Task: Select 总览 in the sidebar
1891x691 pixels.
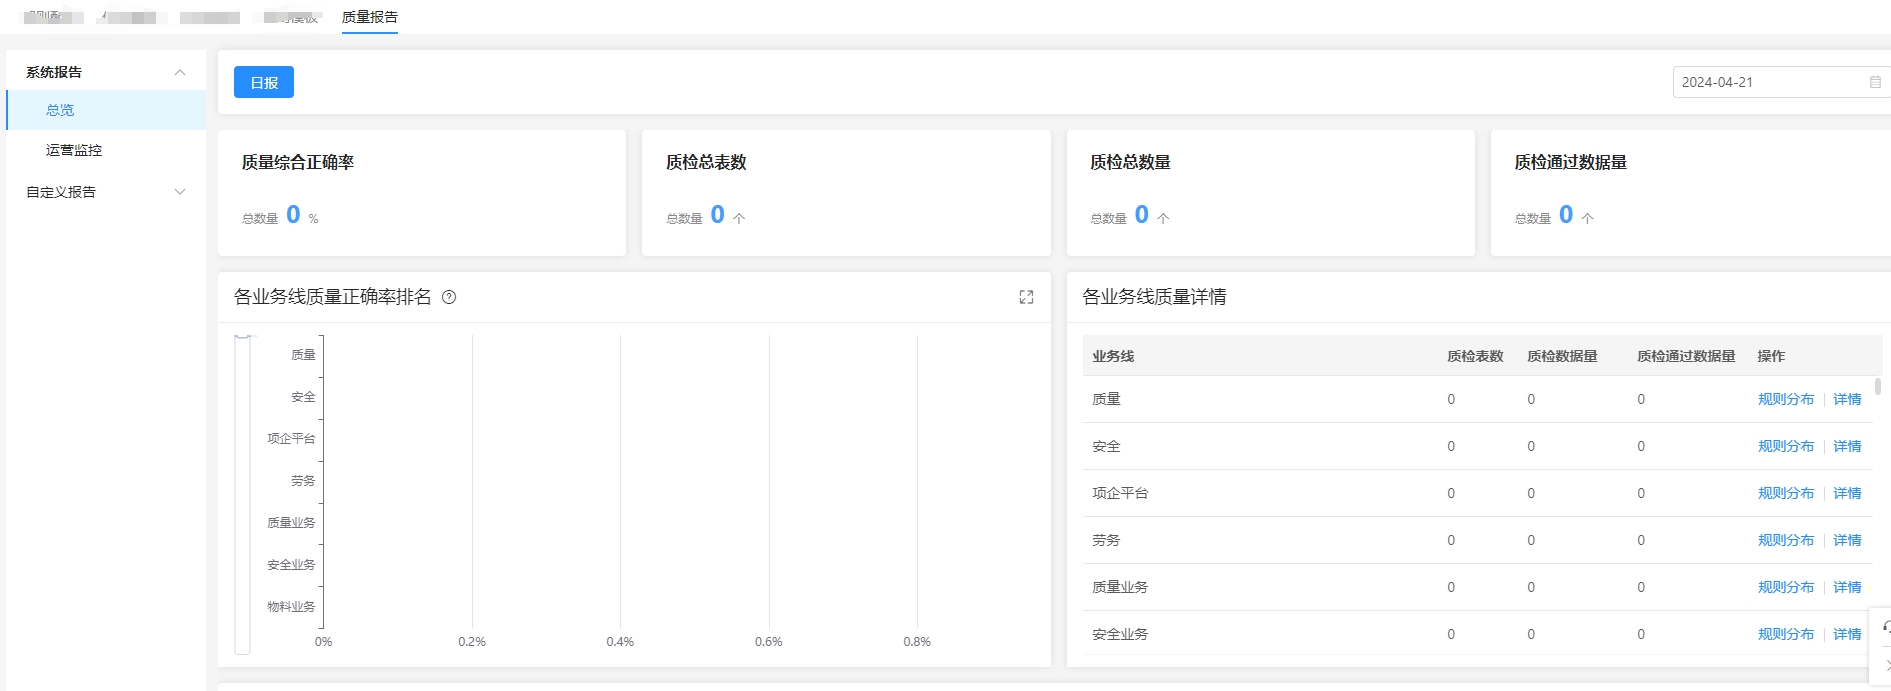Action: pos(60,110)
